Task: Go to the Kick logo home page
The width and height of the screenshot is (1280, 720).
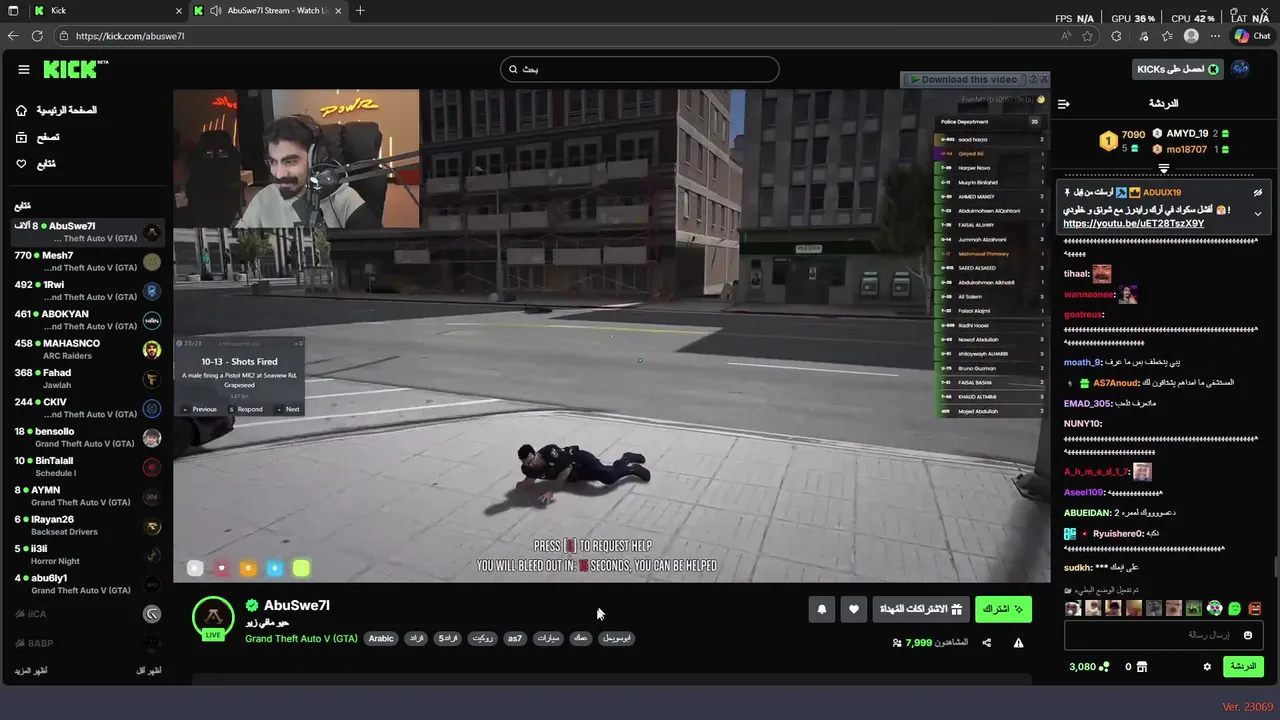Action: point(75,69)
